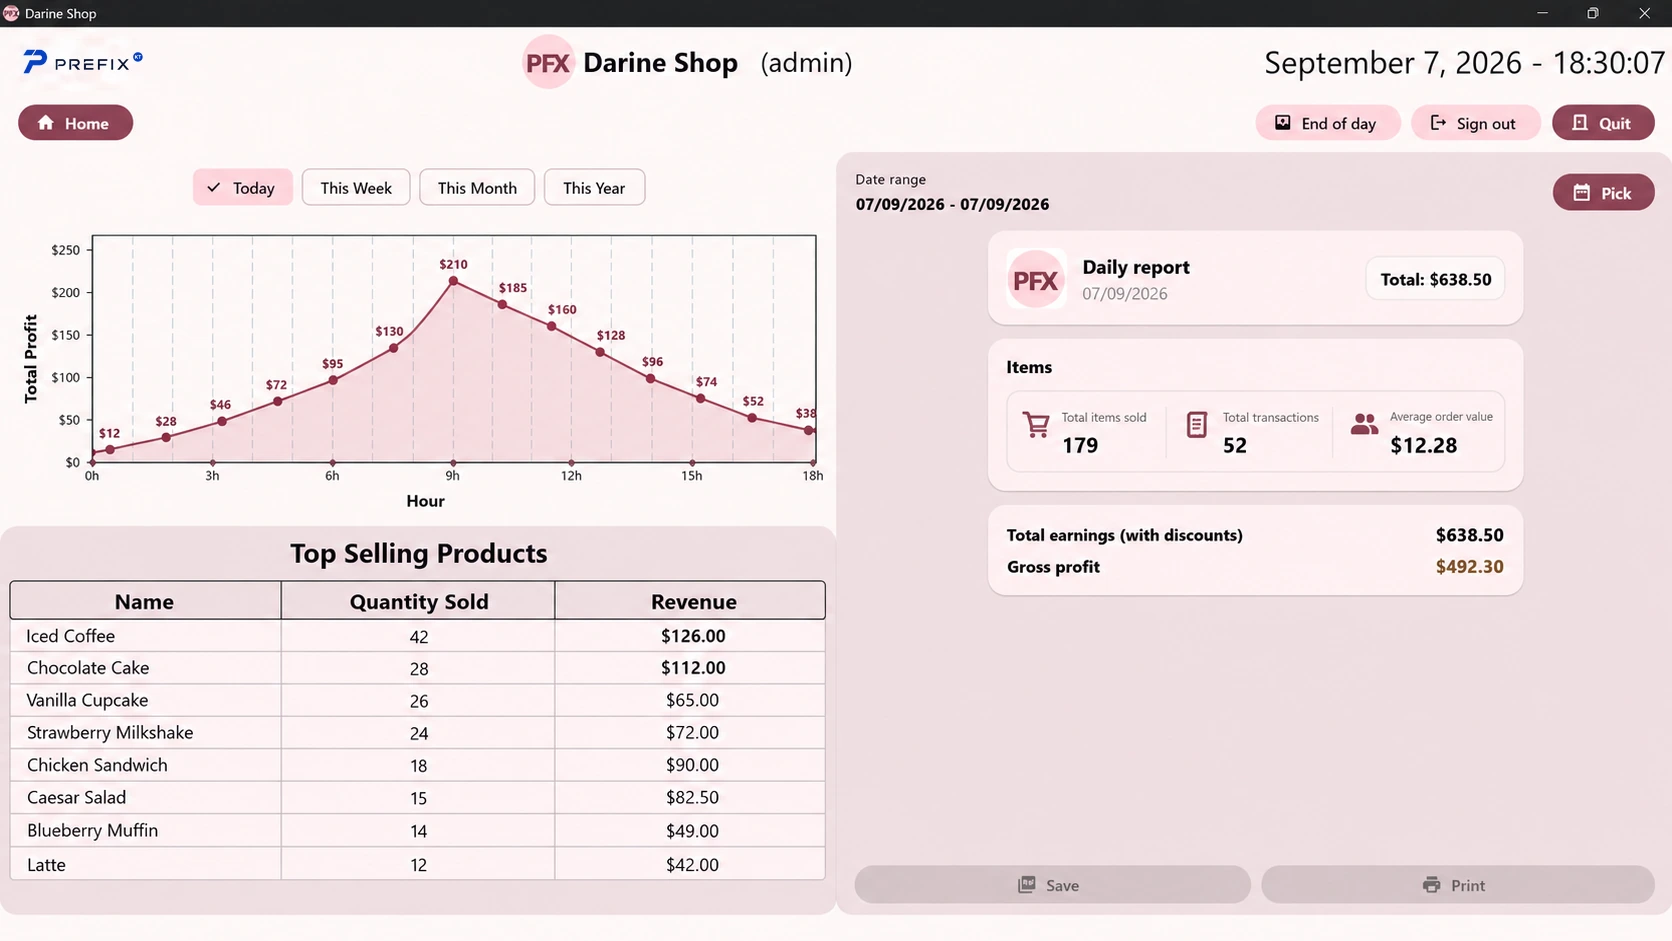Select the Chicken Sandwich row
The image size is (1672, 941).
pyautogui.click(x=417, y=765)
